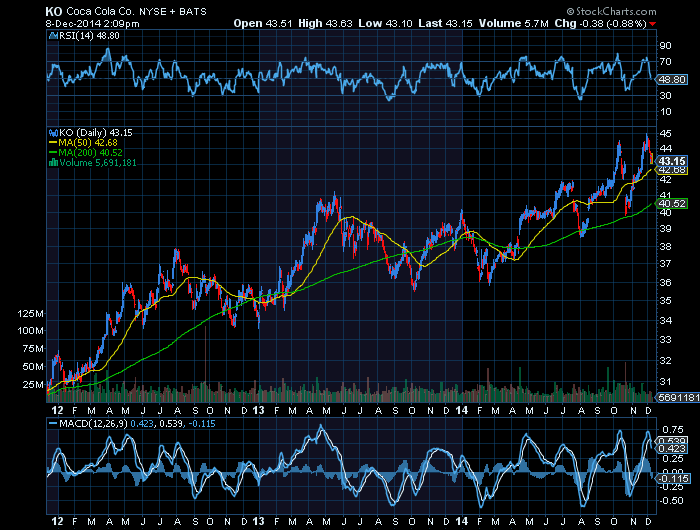Click the 31 level on price axis
700x530 pixels.
point(665,382)
